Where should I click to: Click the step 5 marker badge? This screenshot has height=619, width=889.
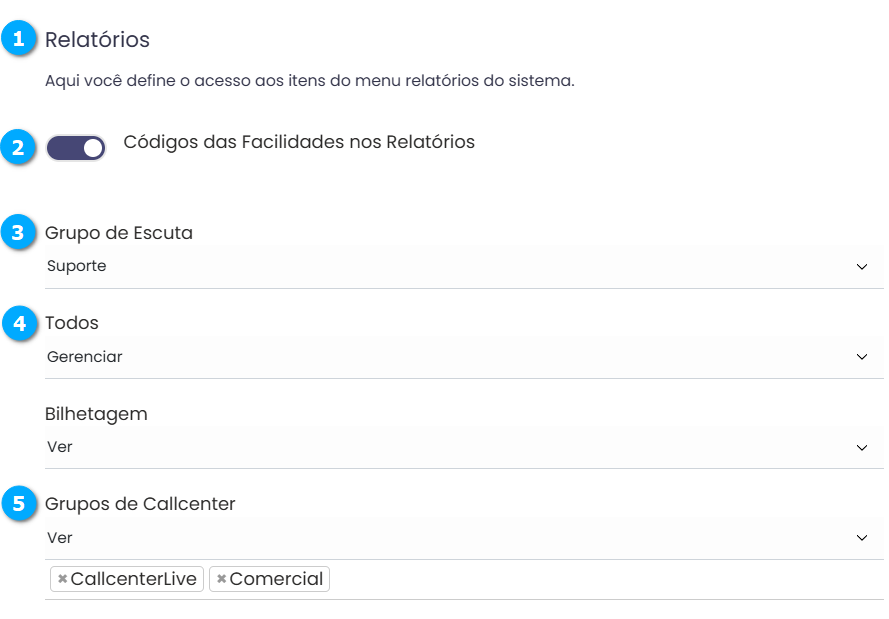(x=19, y=503)
